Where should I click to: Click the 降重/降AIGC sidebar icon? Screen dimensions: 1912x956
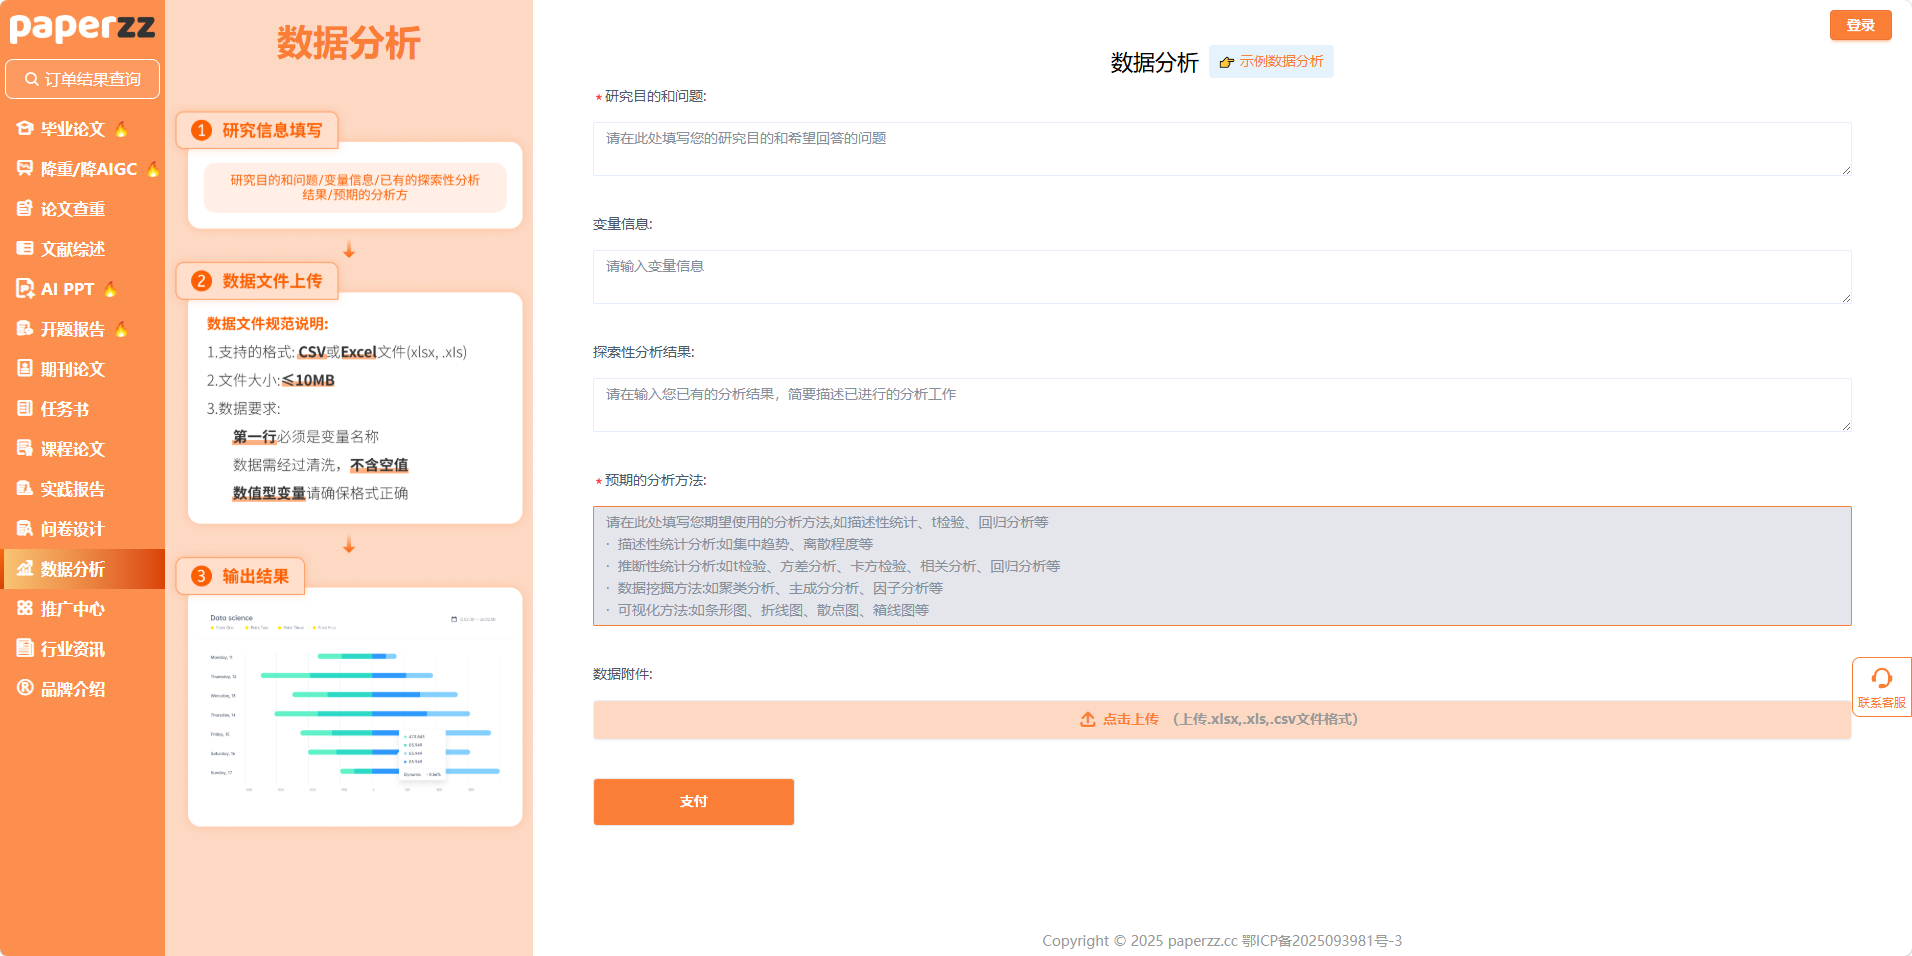[x=25, y=169]
